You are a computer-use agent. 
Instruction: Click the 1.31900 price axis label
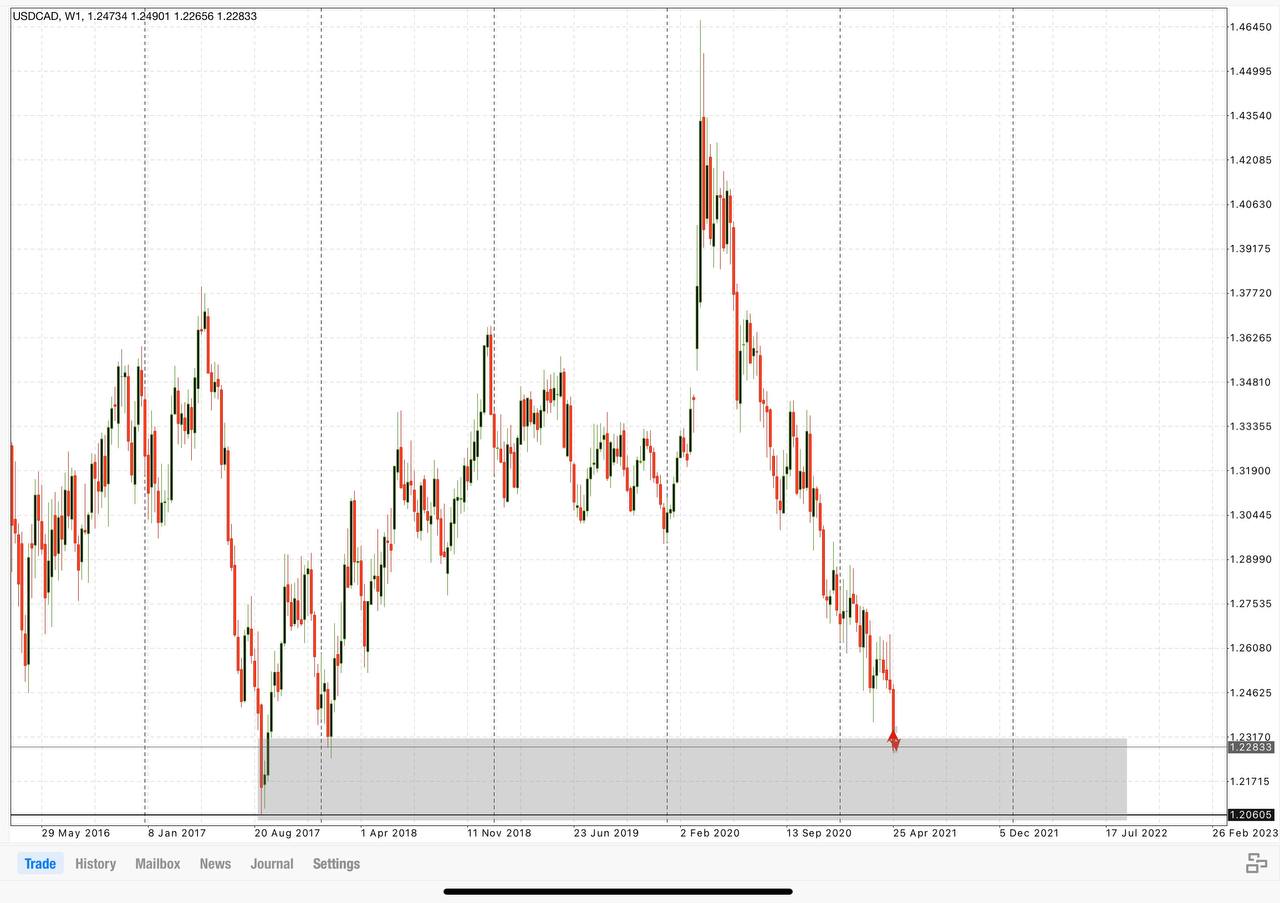point(1253,471)
